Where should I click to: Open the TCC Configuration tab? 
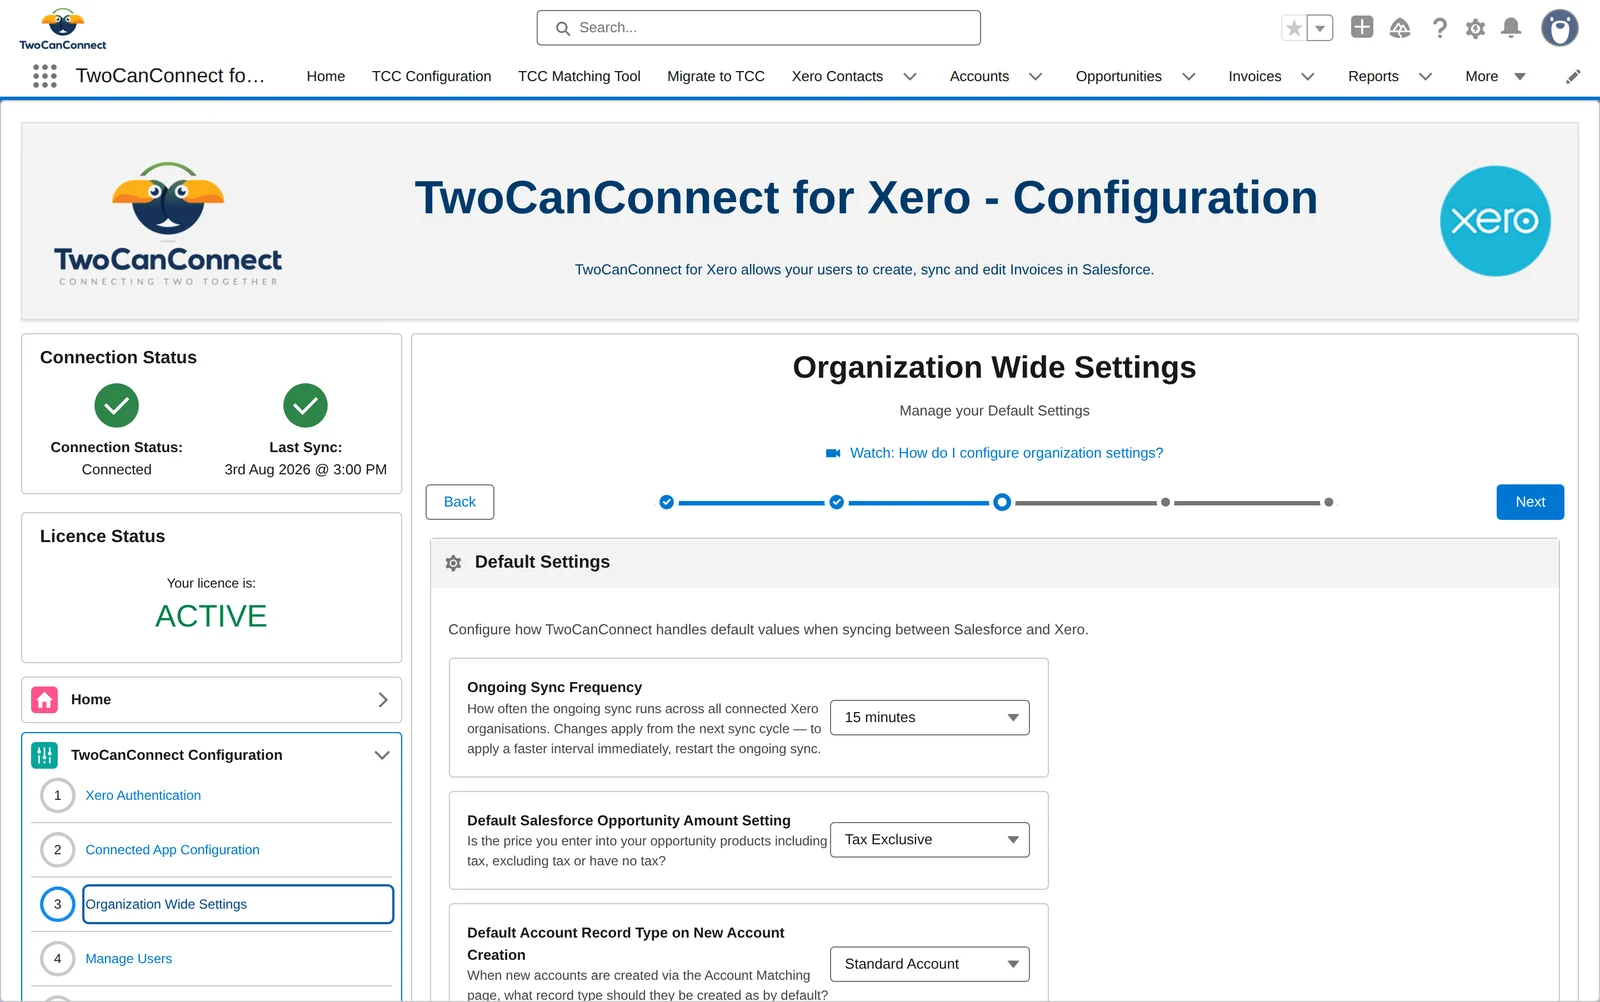tap(431, 76)
